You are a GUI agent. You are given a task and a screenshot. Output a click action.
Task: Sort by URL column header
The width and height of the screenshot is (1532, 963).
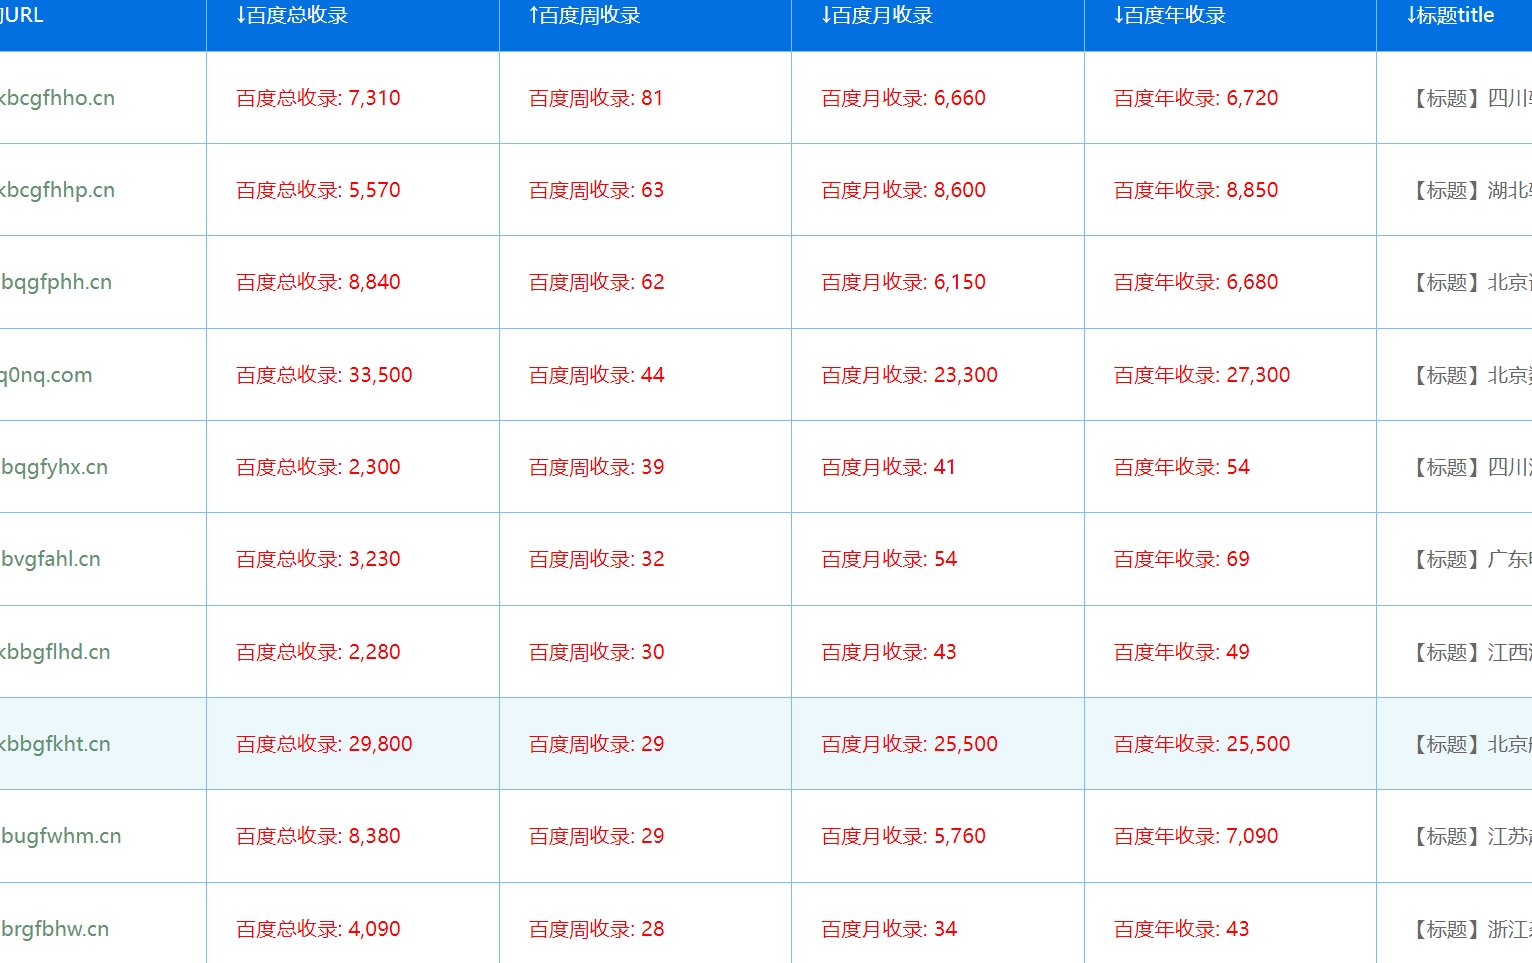click(21, 15)
